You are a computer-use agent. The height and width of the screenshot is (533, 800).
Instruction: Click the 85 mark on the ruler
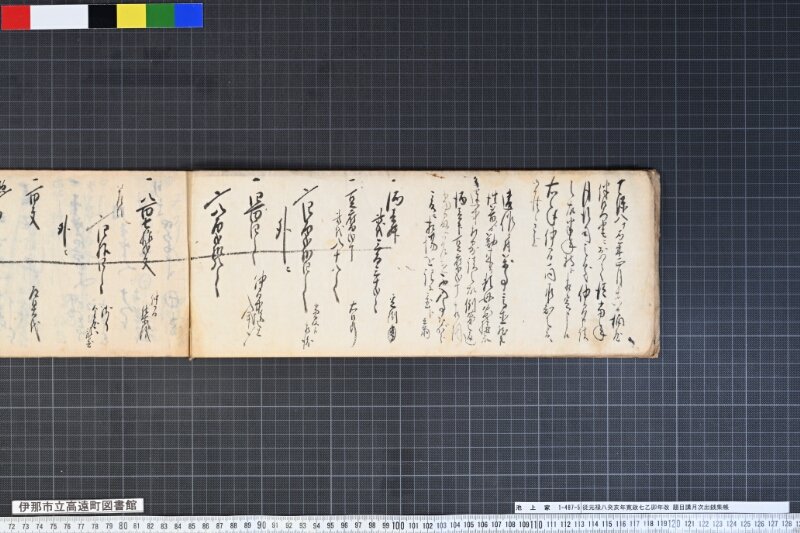coord(192,525)
